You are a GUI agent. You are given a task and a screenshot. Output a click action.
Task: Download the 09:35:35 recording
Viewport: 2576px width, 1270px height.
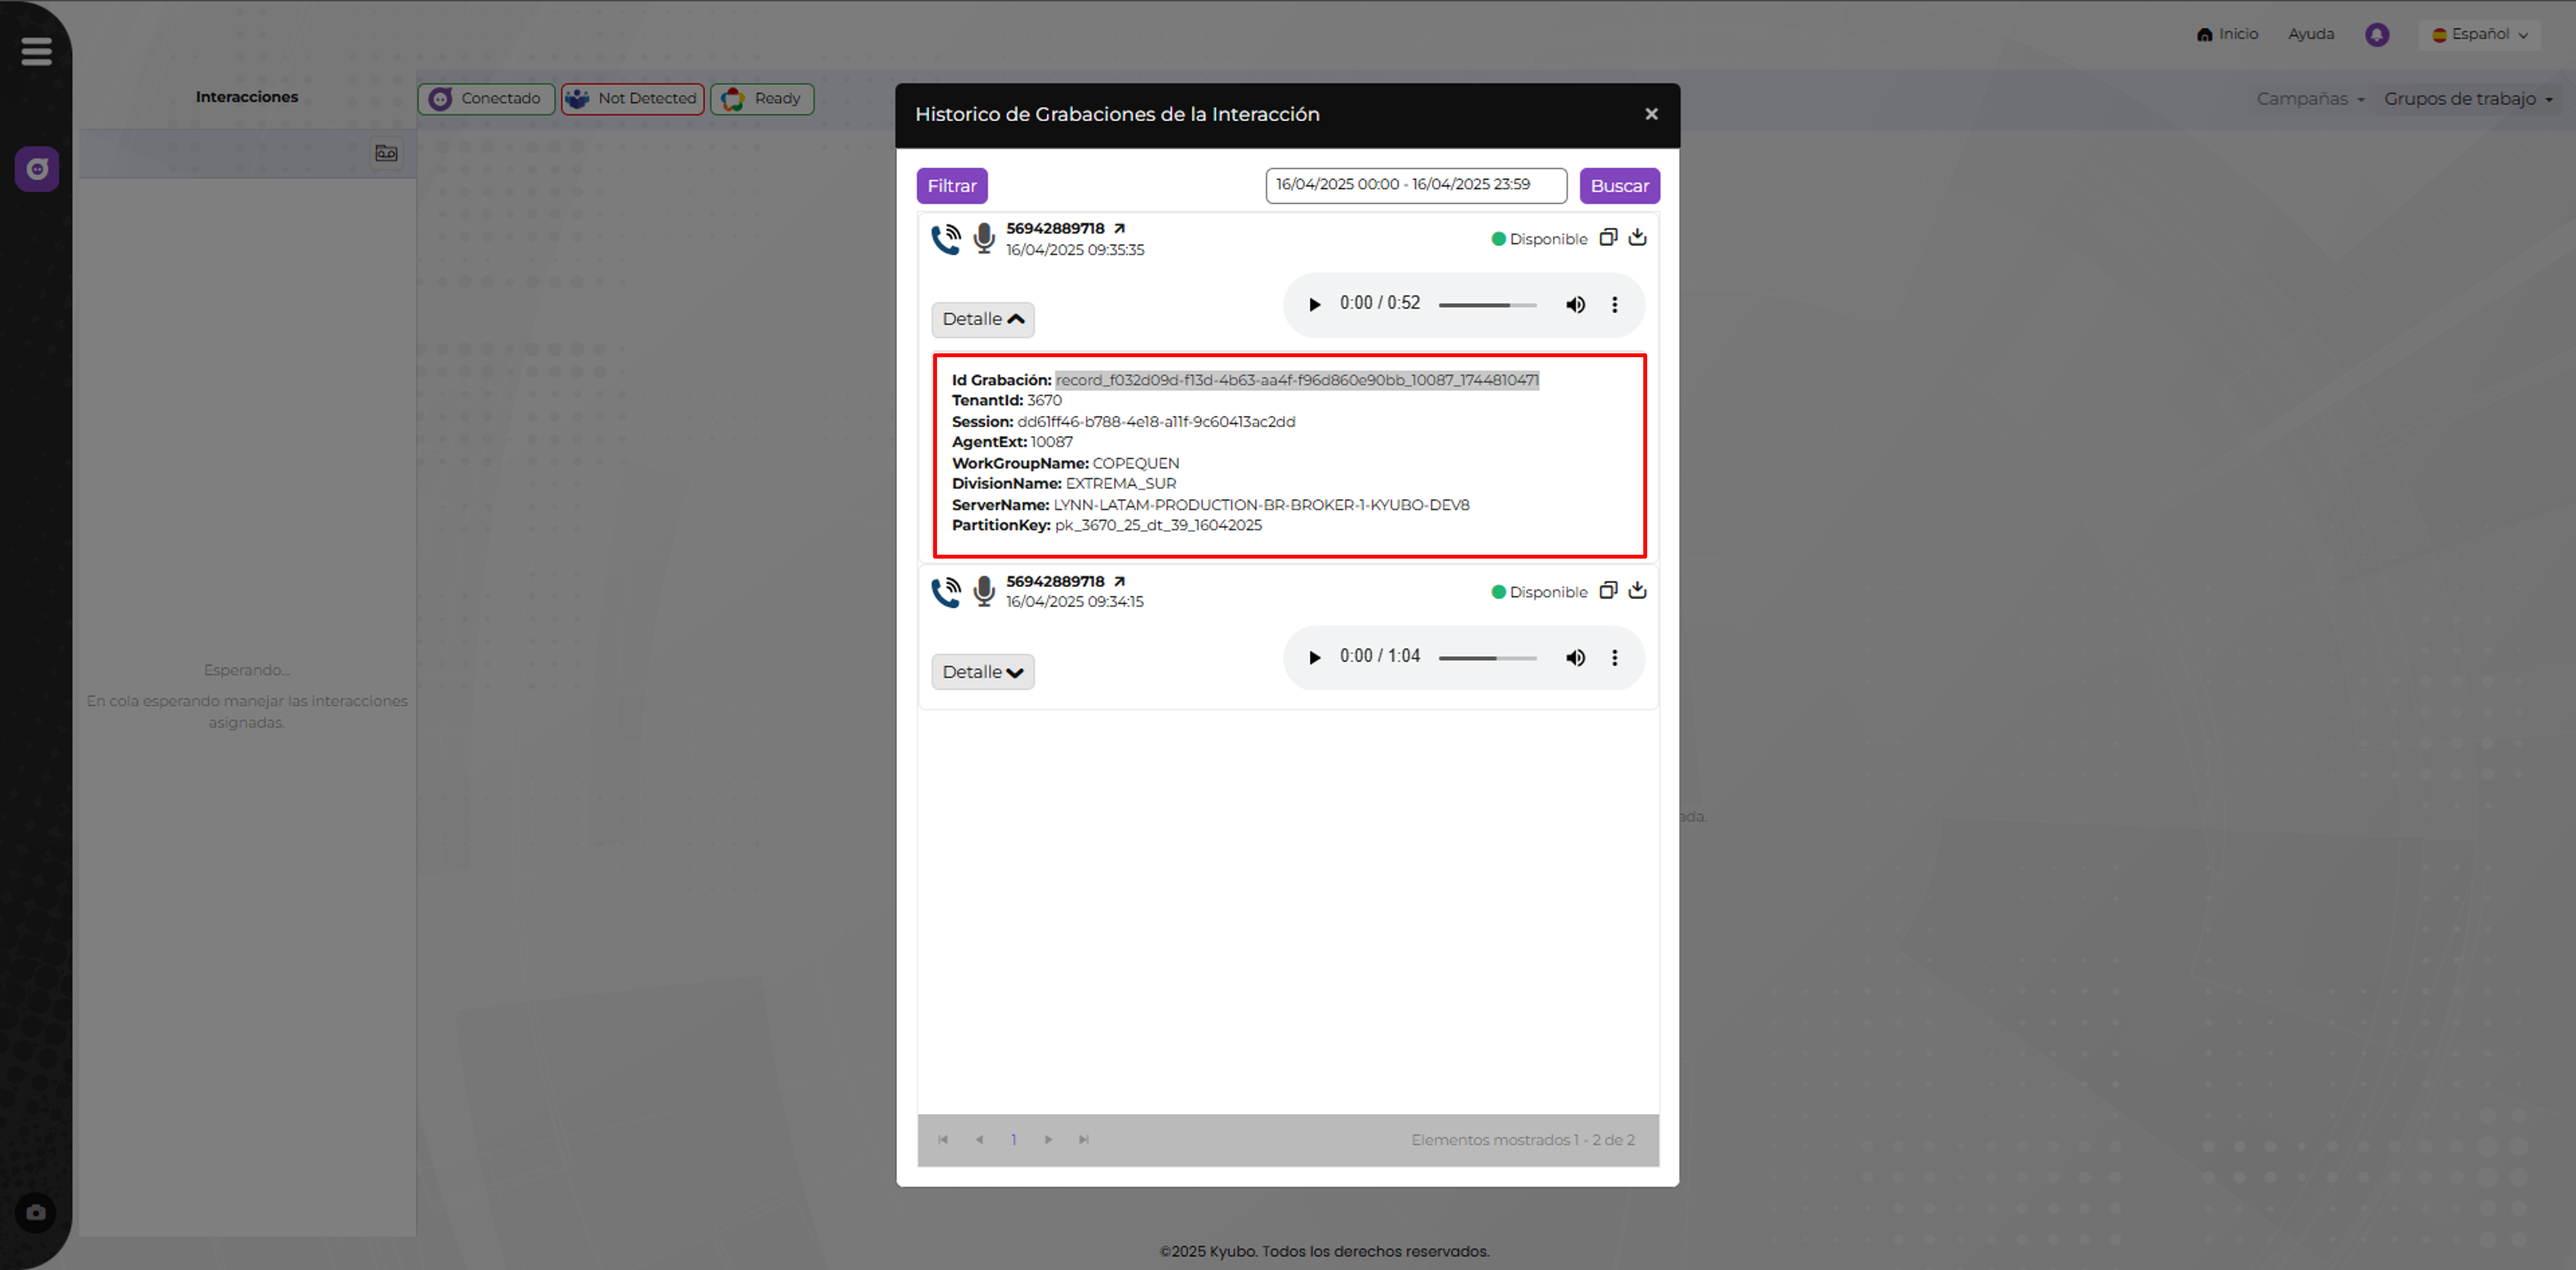tap(1637, 237)
